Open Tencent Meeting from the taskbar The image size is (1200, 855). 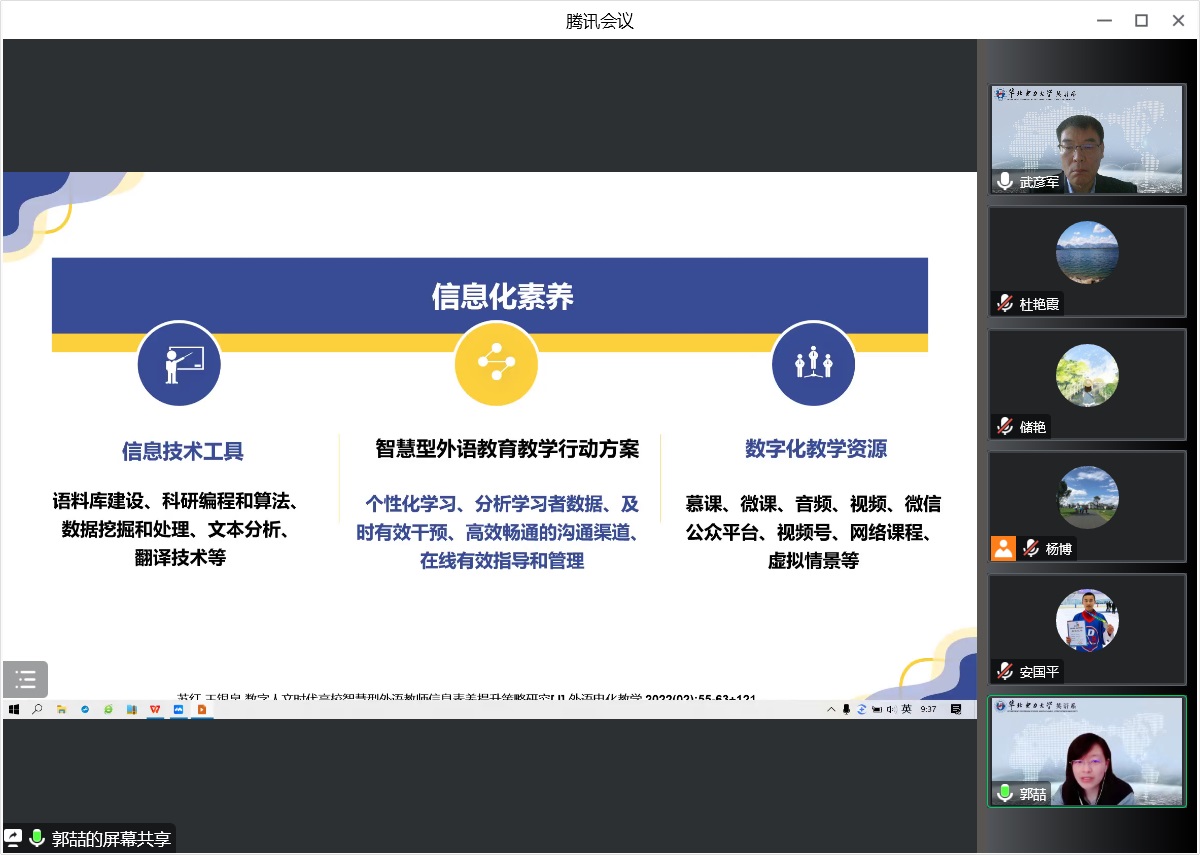coord(178,708)
